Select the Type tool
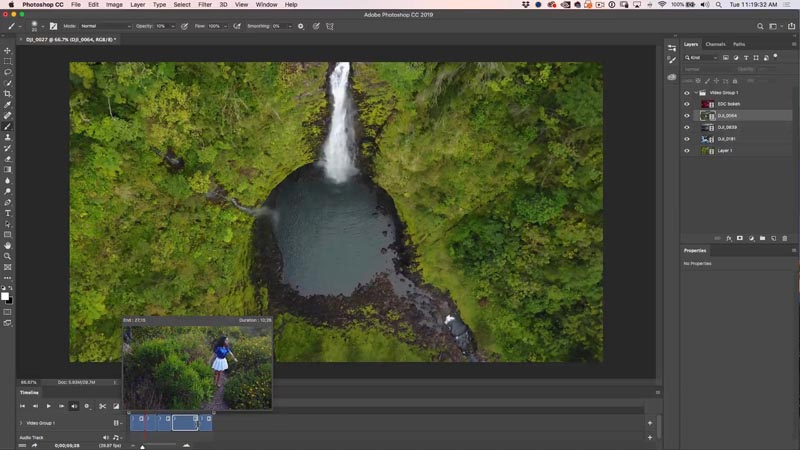This screenshot has height=450, width=800. point(7,213)
